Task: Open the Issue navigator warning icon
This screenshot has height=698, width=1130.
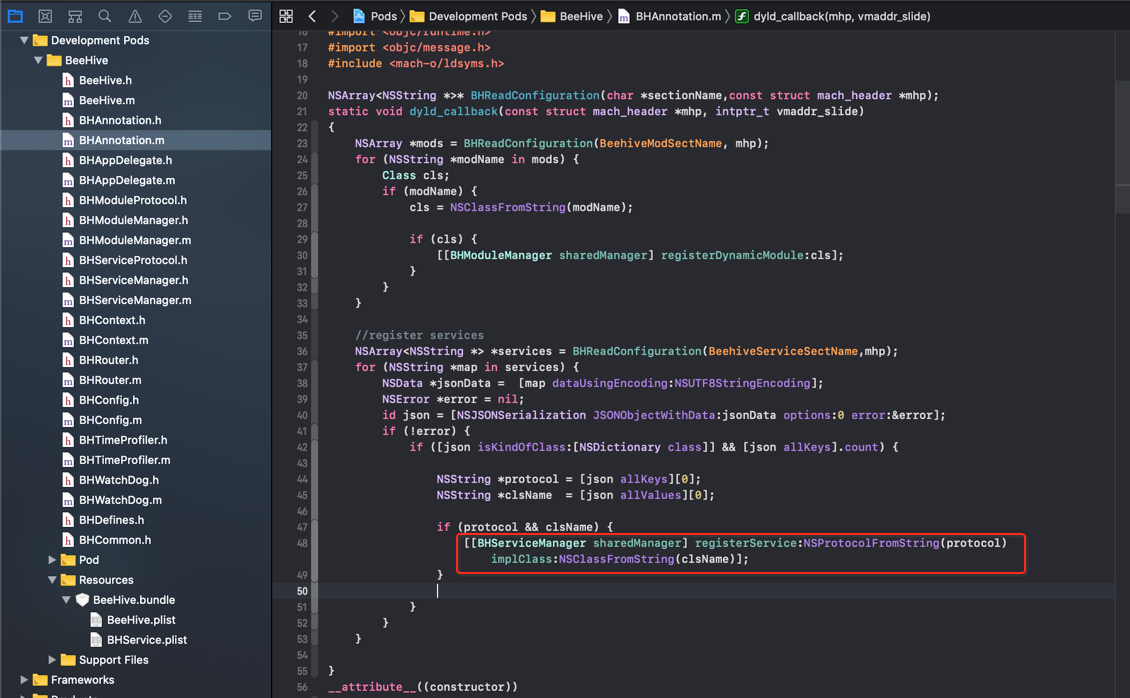Action: [x=135, y=16]
